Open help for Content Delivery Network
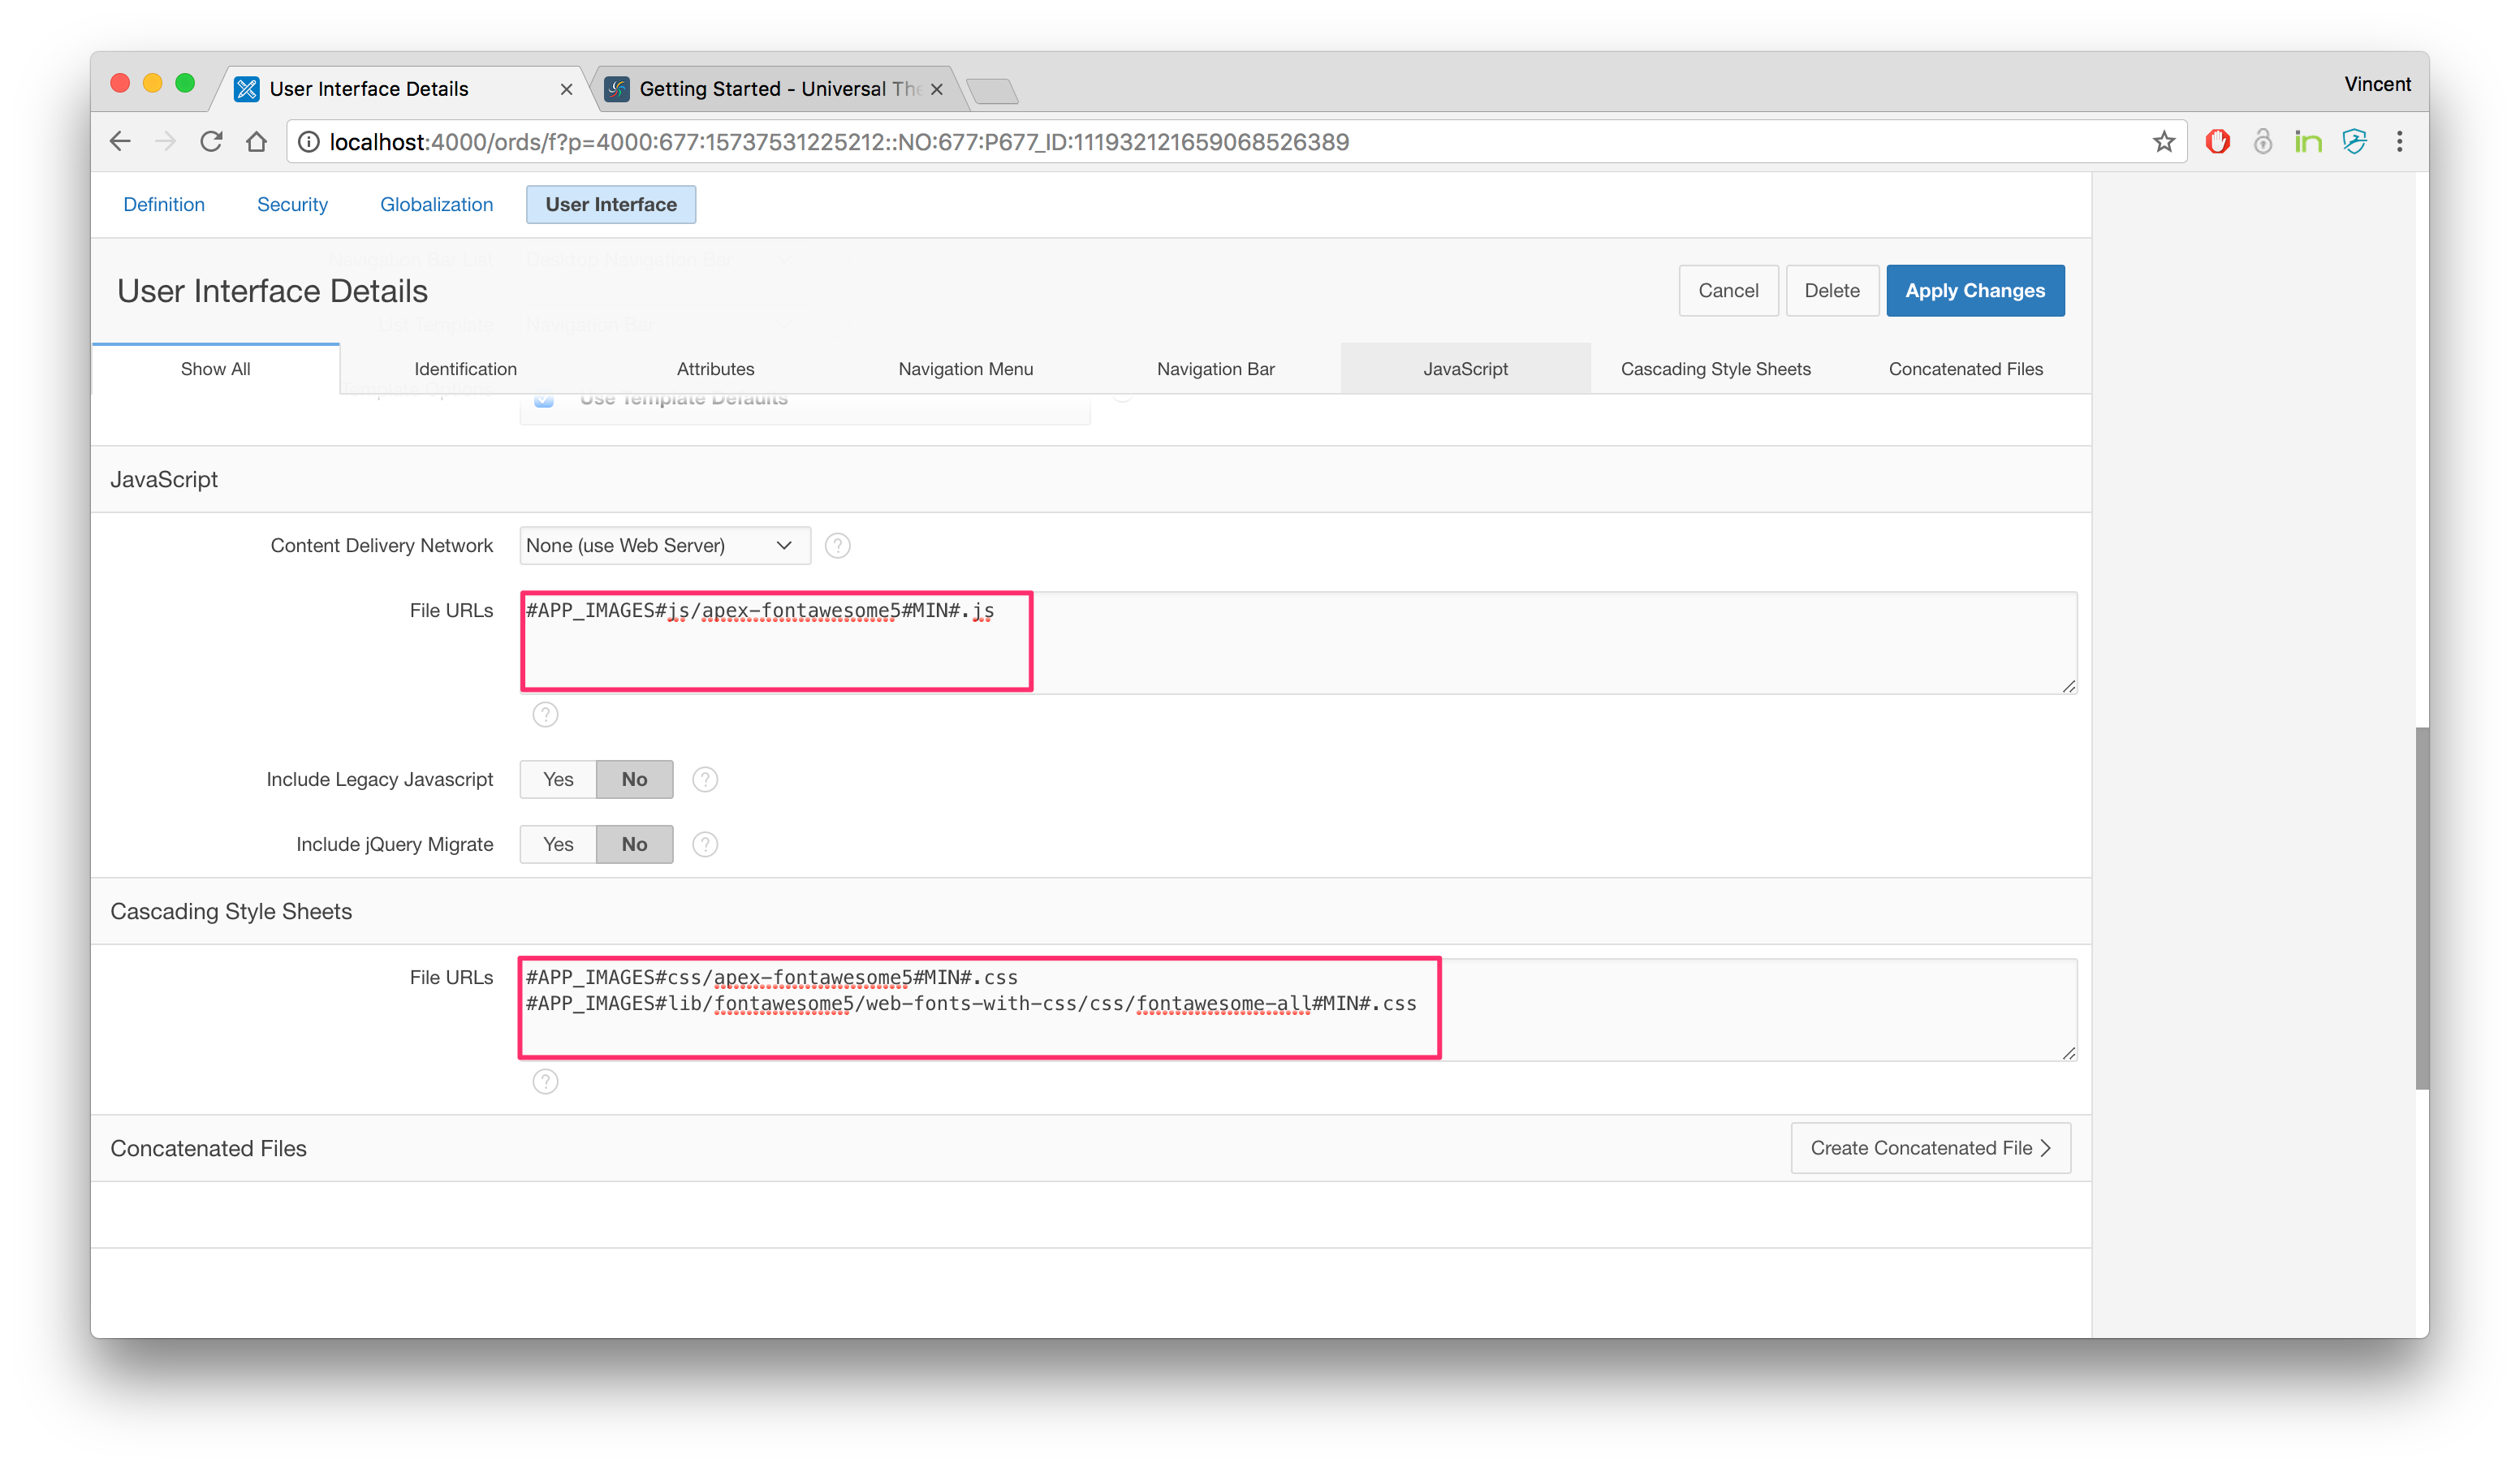 tap(837, 546)
